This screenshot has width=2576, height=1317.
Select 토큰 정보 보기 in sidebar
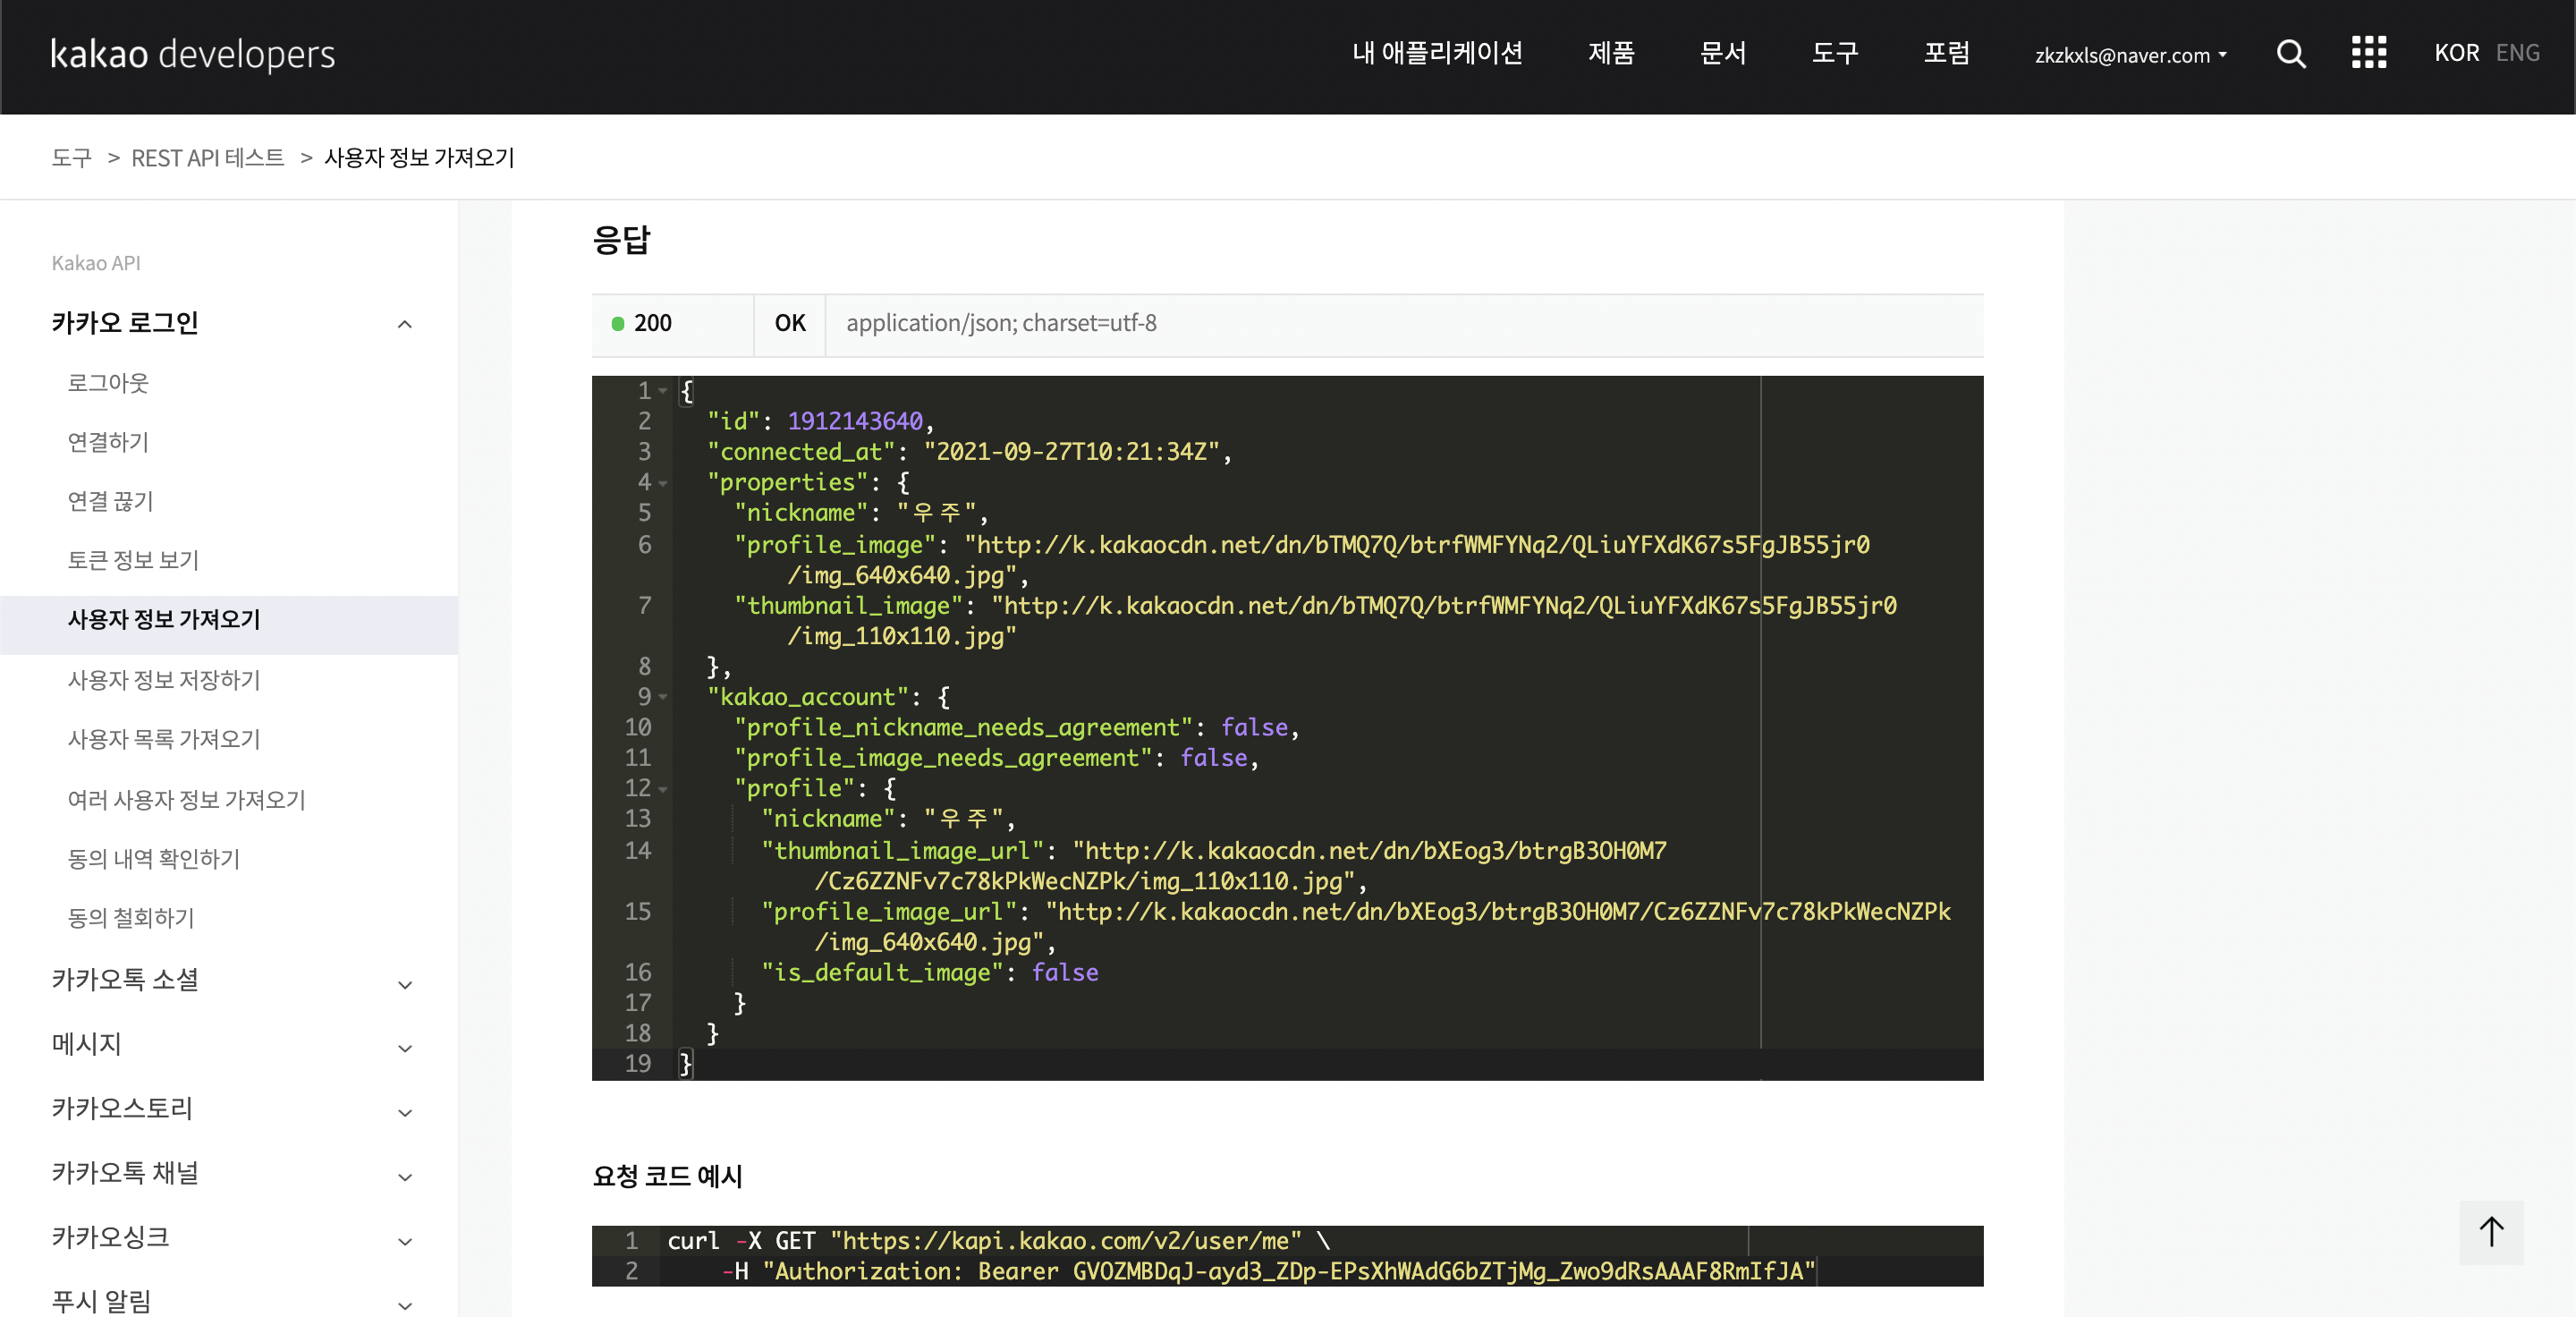tap(133, 560)
